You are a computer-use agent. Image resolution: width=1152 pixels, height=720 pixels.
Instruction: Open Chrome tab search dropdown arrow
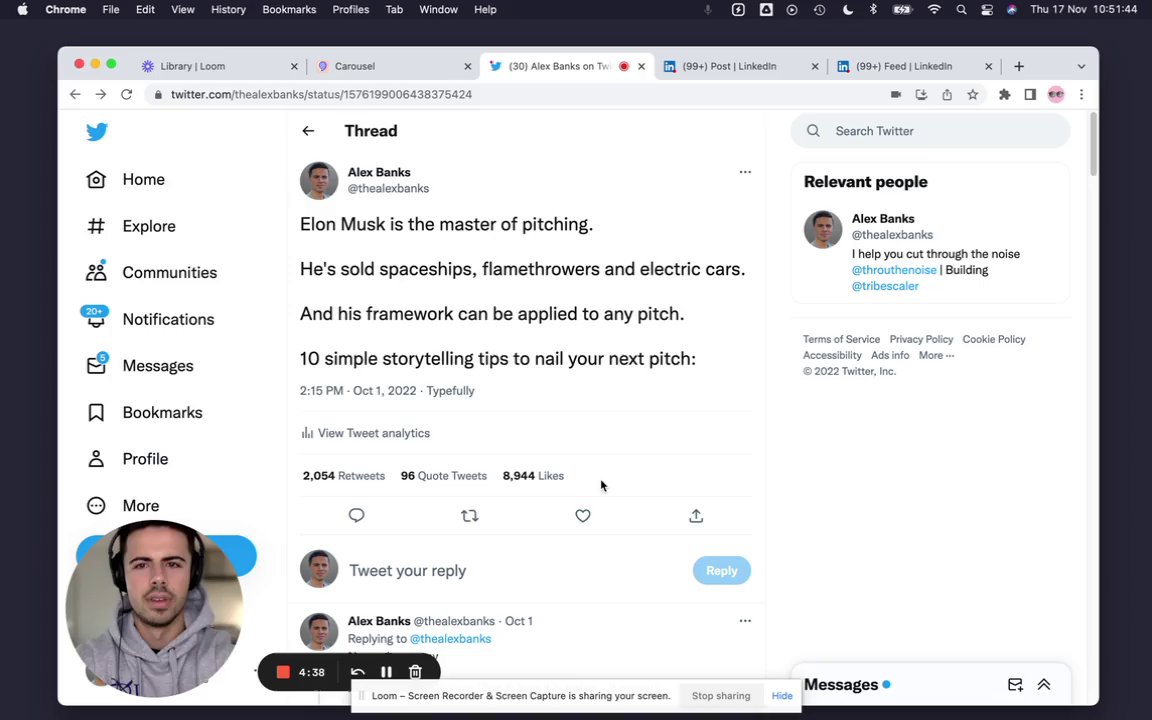point(1081,66)
